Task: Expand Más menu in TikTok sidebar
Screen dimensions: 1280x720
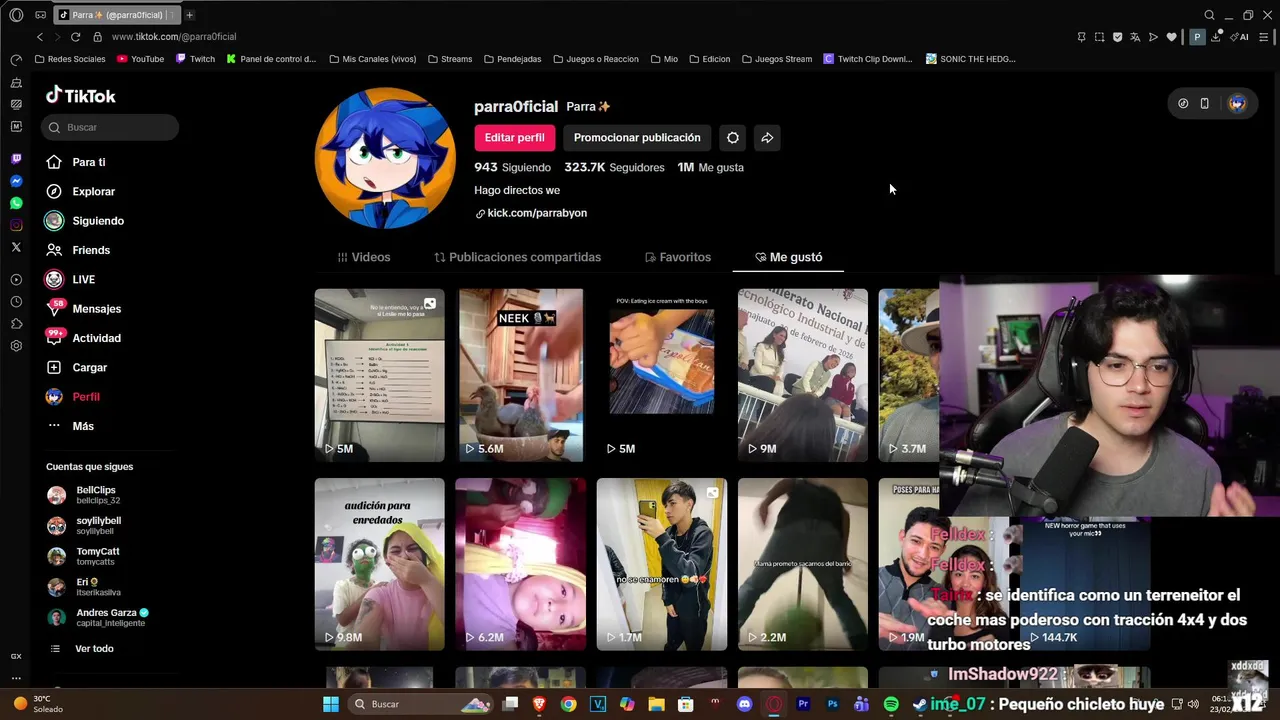Action: (70, 426)
